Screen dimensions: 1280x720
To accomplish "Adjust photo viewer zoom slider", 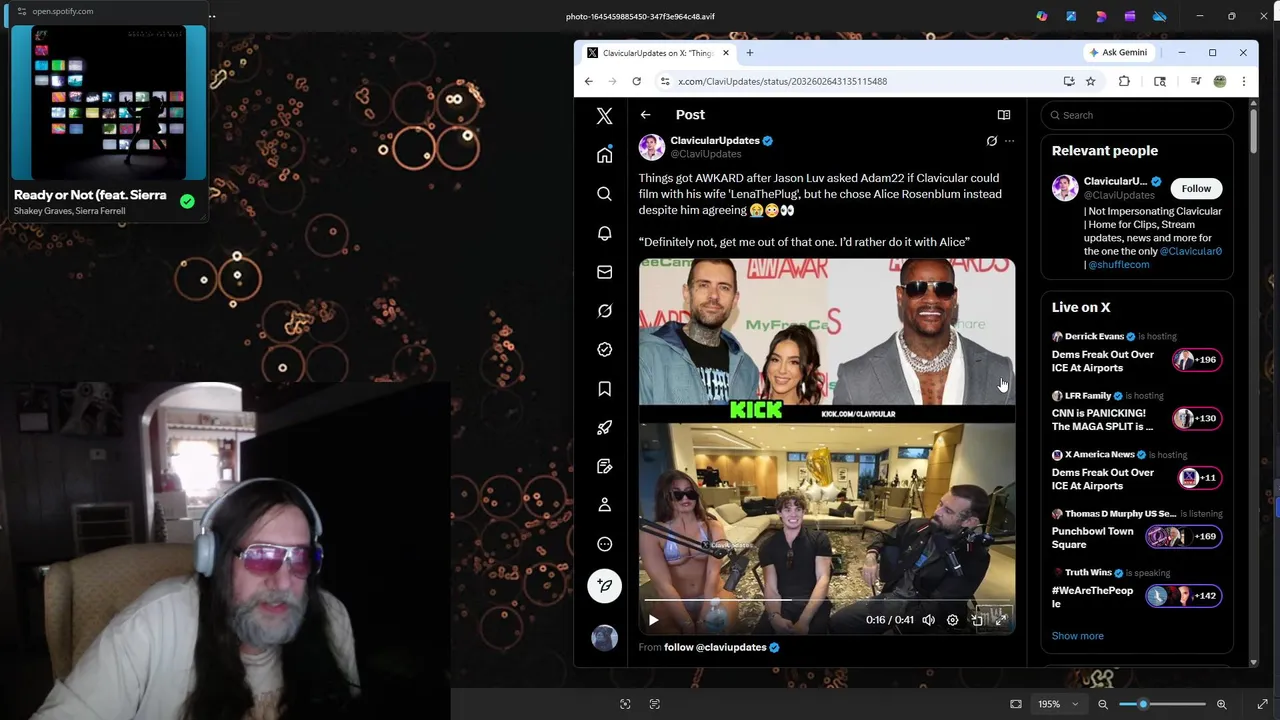I will tap(1162, 704).
